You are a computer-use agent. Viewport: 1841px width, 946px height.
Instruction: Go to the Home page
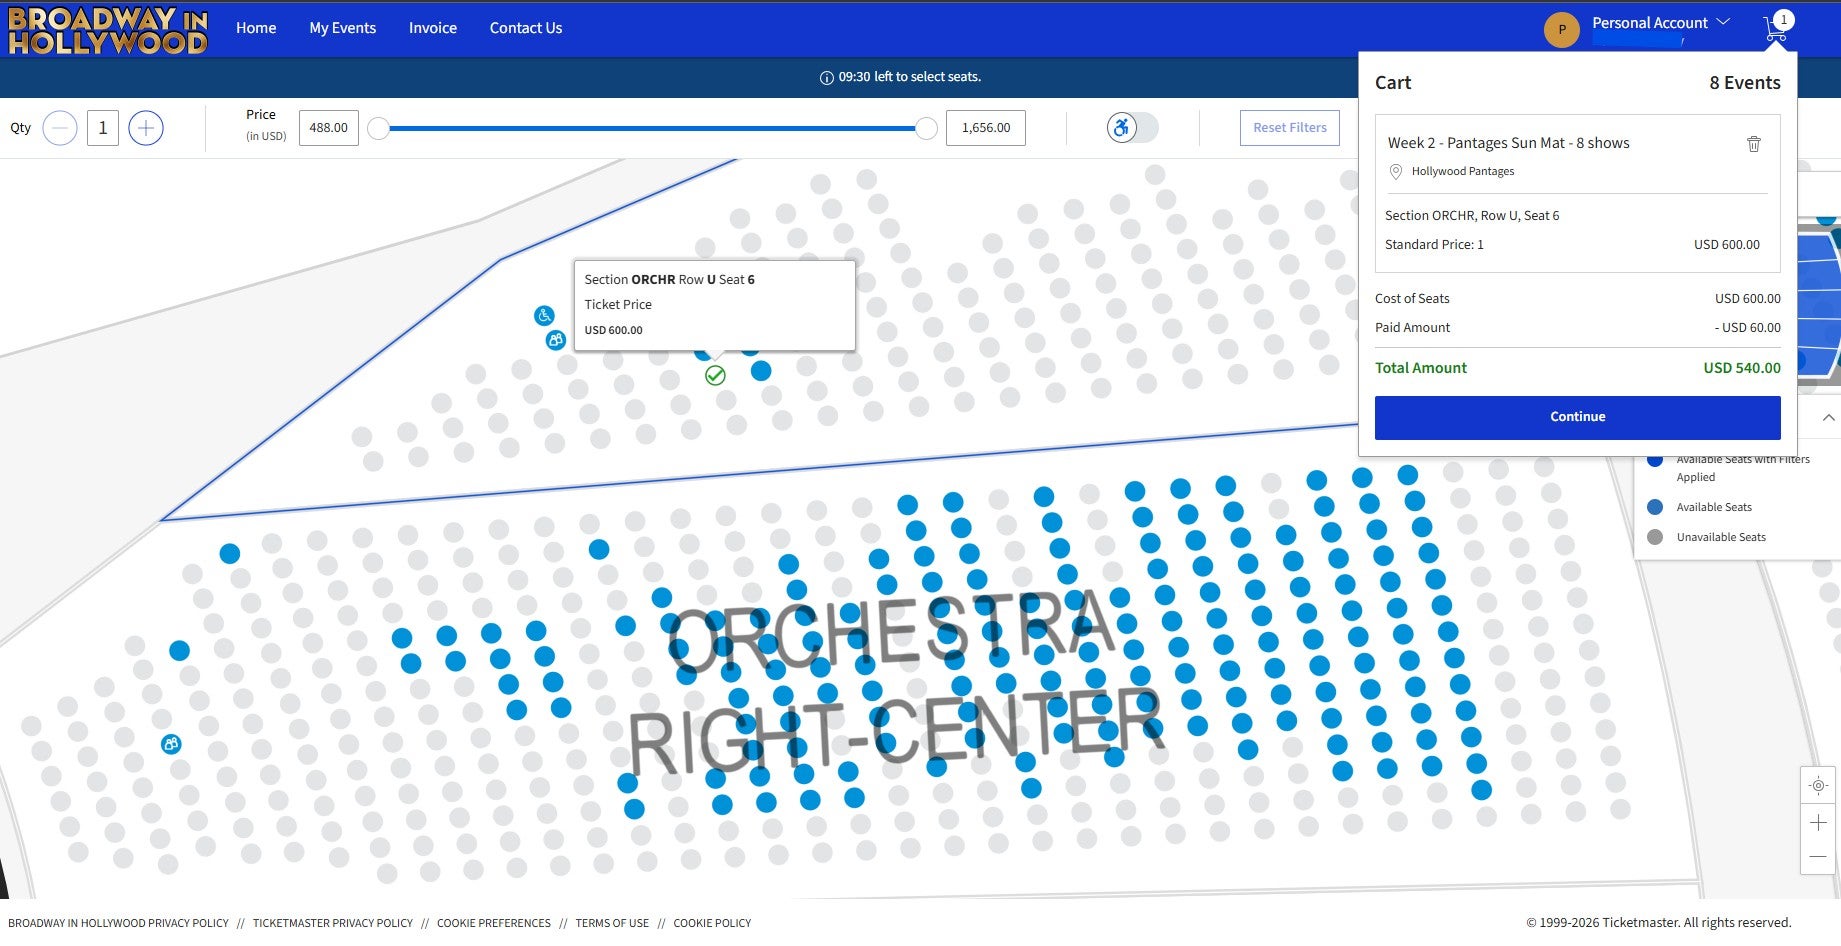click(x=256, y=28)
